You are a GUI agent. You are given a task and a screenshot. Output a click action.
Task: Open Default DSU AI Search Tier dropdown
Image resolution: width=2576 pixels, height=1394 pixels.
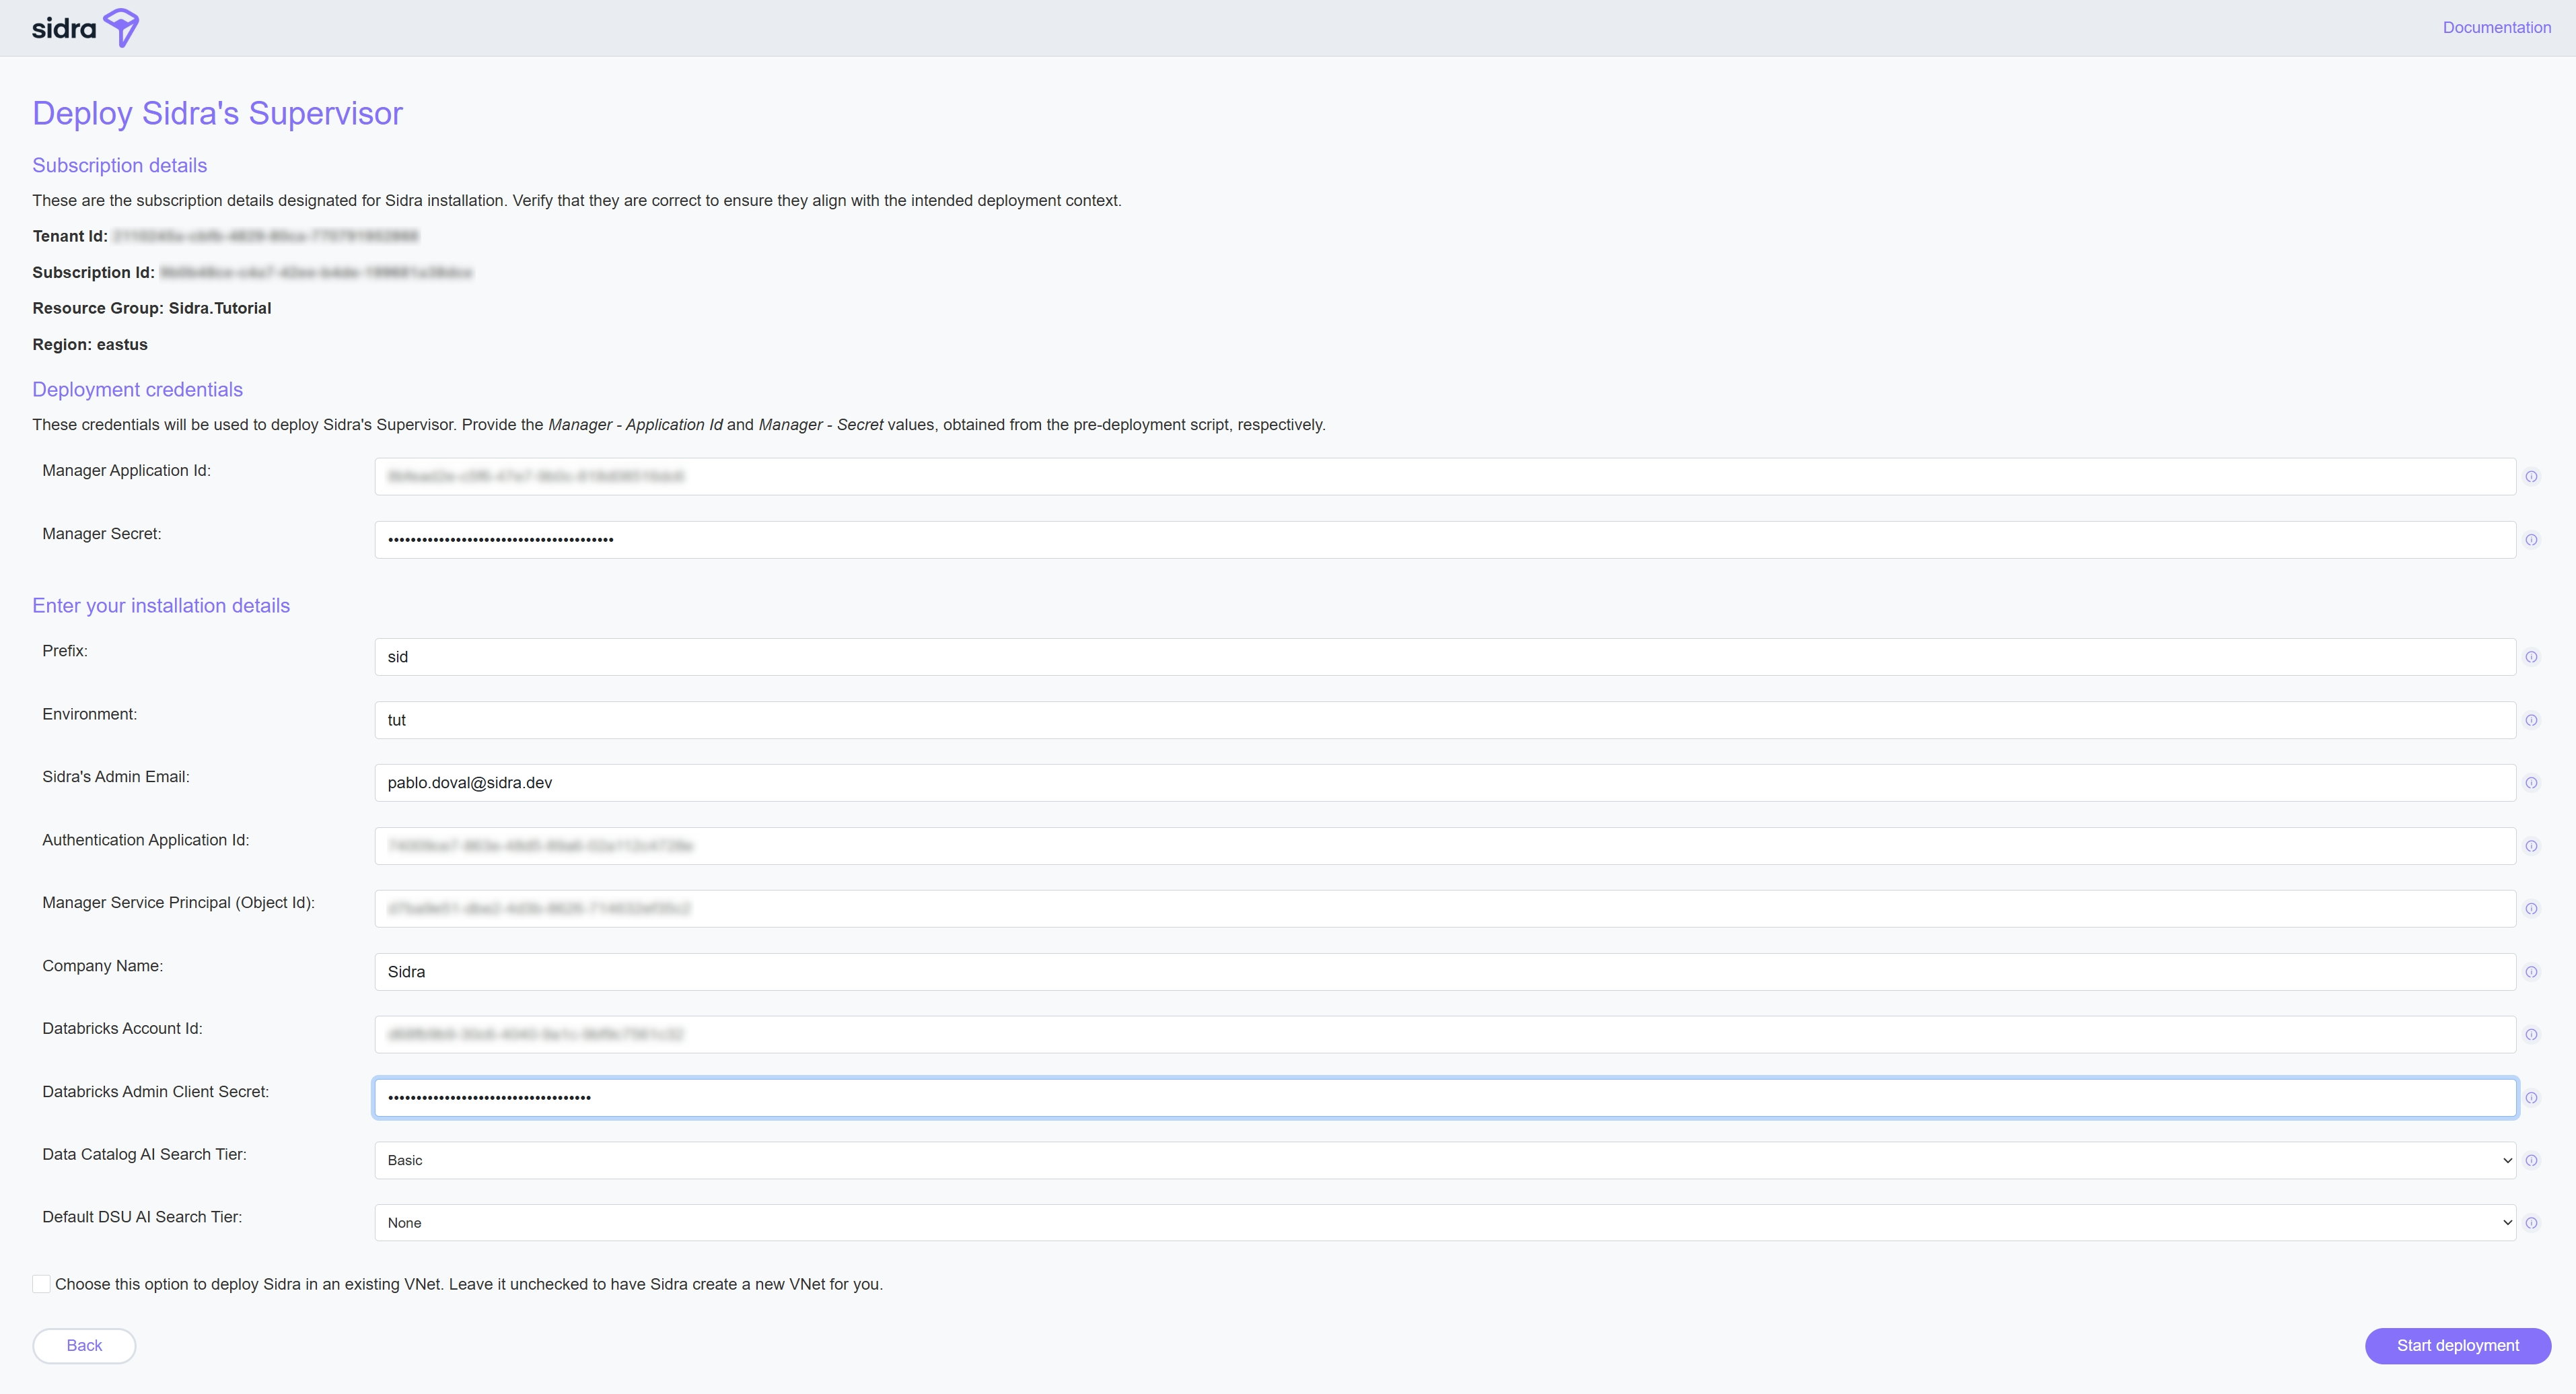[x=1444, y=1223]
